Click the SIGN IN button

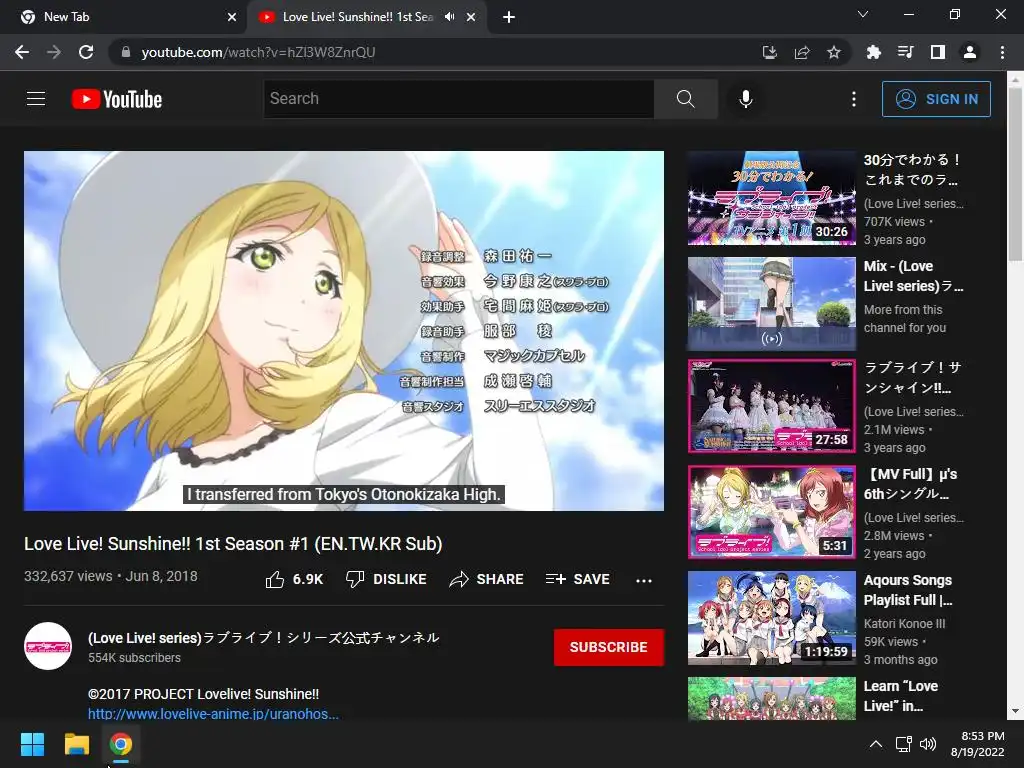tap(936, 99)
